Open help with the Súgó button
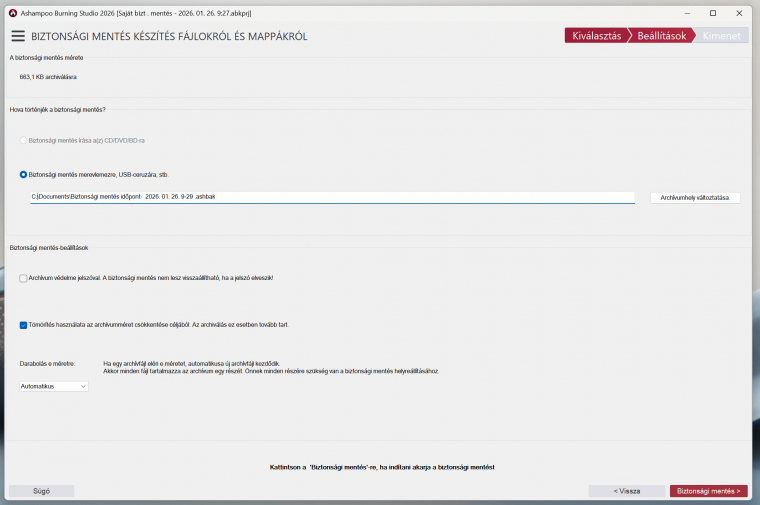This screenshot has height=505, width=760. tap(41, 491)
